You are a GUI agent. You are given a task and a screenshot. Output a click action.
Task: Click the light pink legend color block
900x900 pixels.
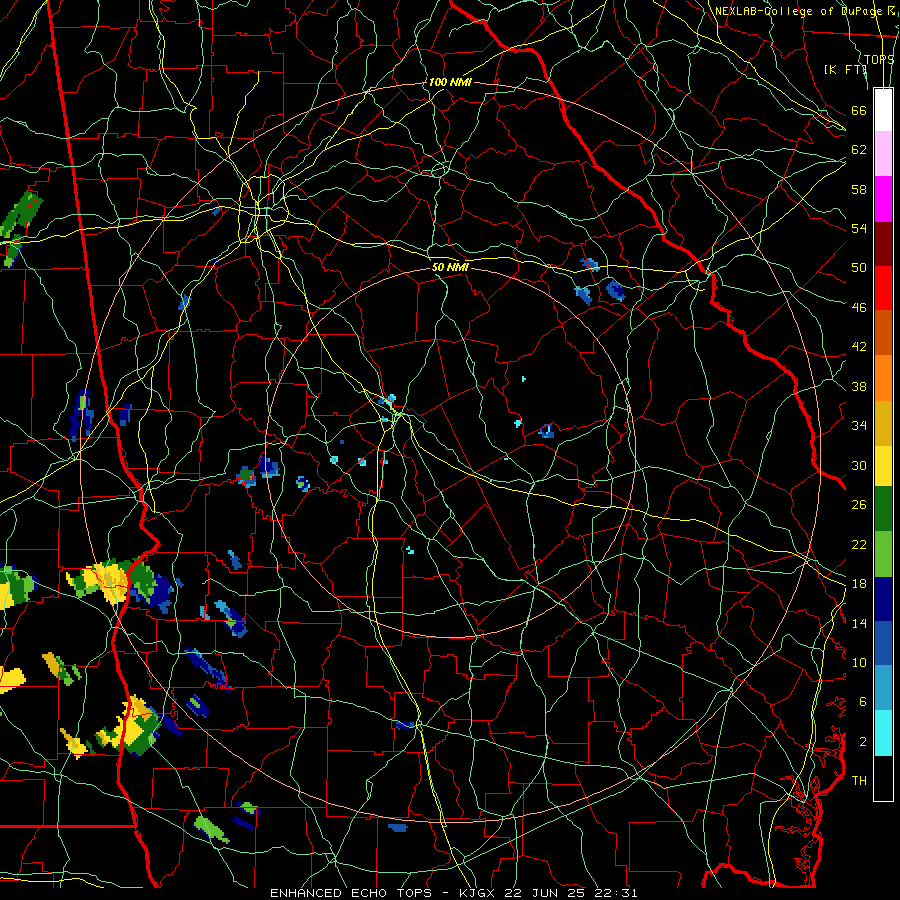[883, 154]
